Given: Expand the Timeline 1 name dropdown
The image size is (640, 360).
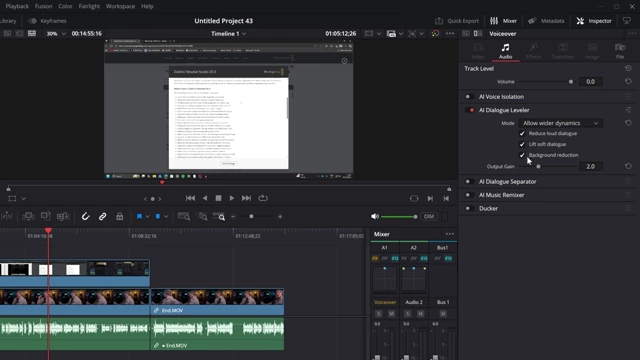Looking at the screenshot, I should (229, 33).
